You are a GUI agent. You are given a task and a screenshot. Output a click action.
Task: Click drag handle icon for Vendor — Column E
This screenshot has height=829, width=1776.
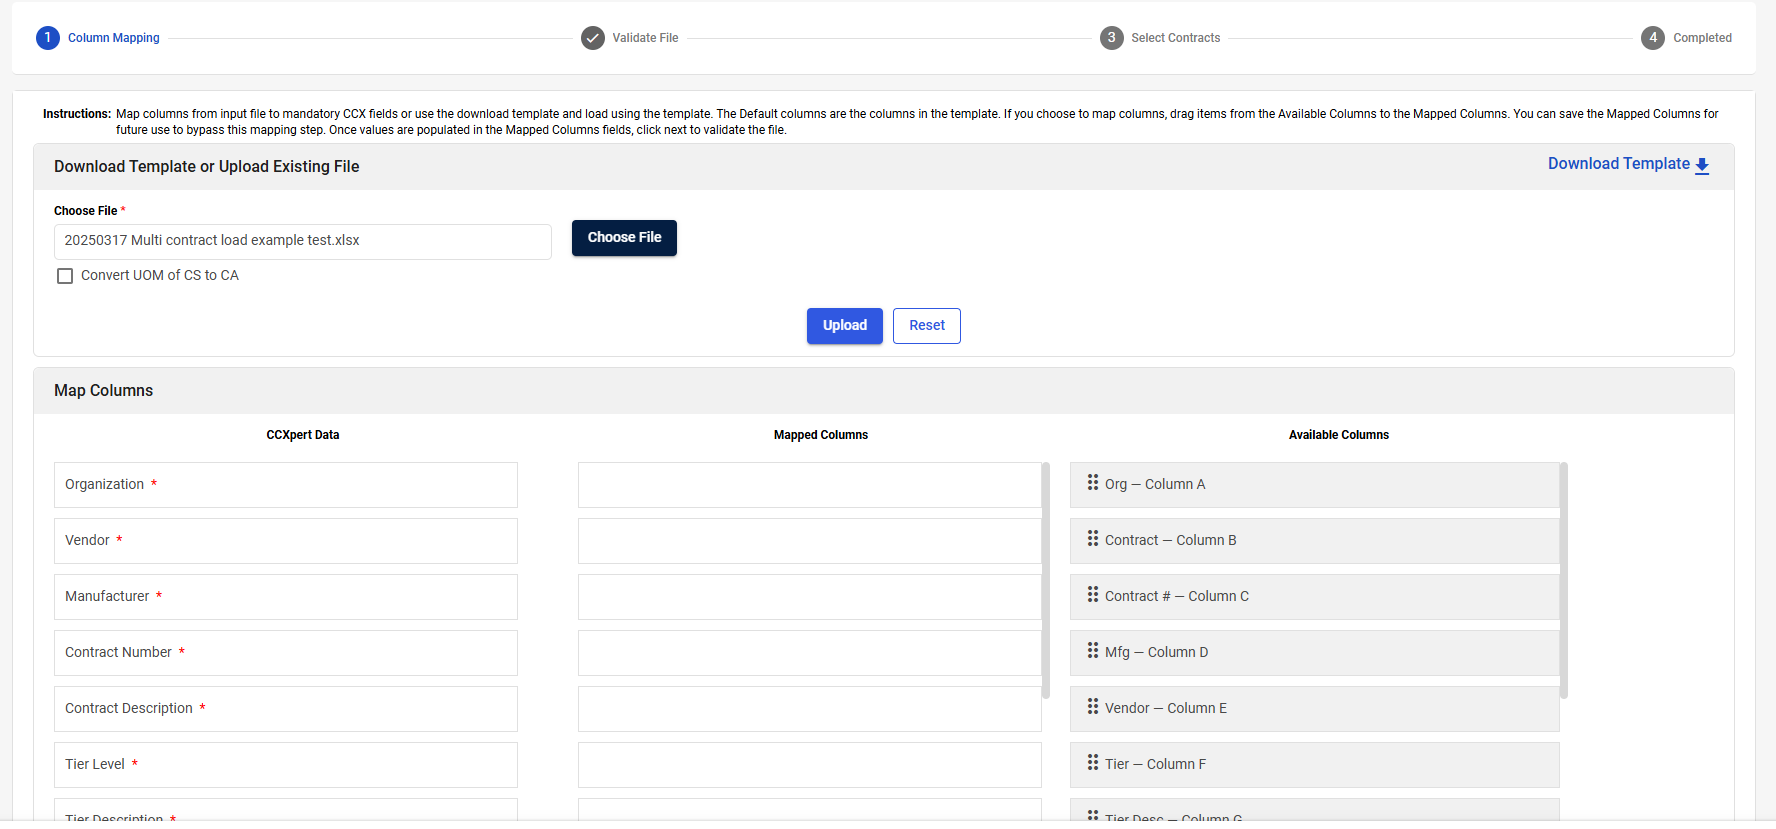(1093, 707)
